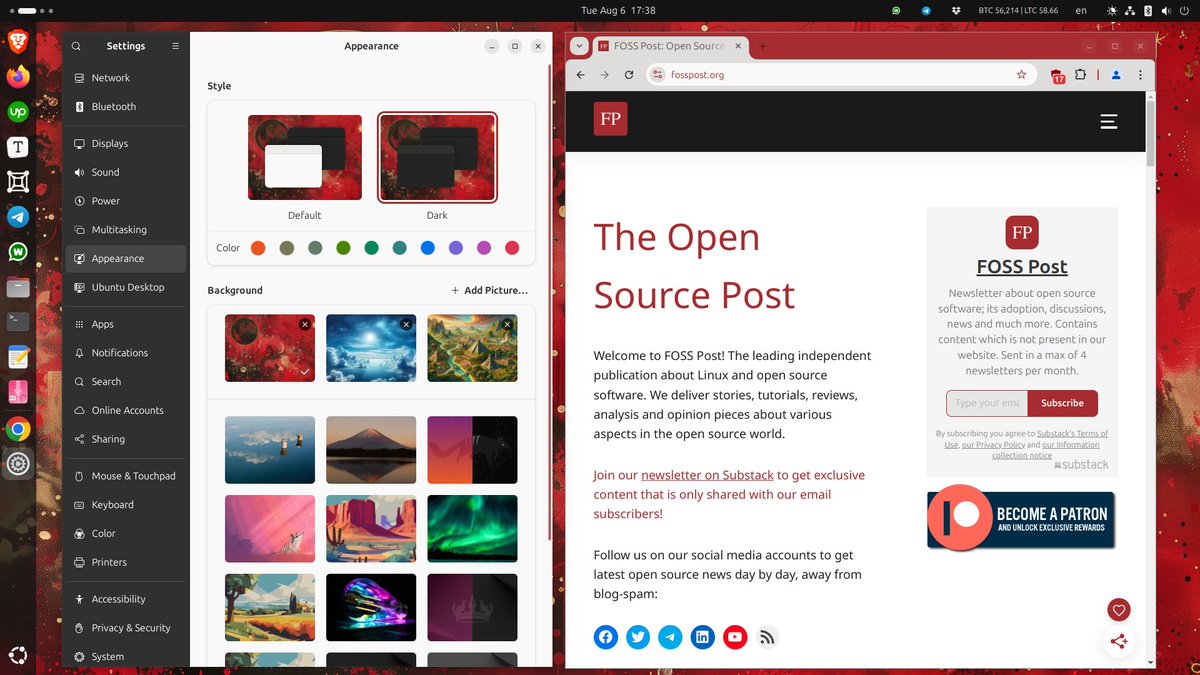Open FOSS Post sidebar title link
The height and width of the screenshot is (675, 1200).
point(1022,267)
